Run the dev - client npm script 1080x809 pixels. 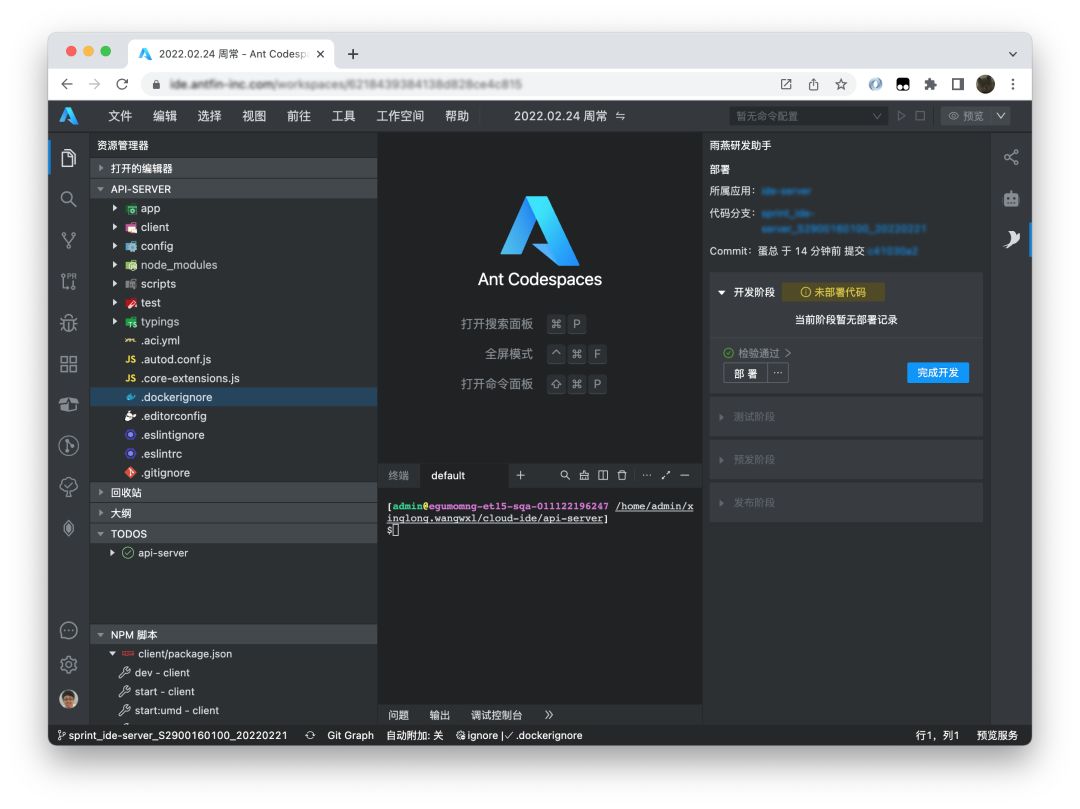point(162,673)
